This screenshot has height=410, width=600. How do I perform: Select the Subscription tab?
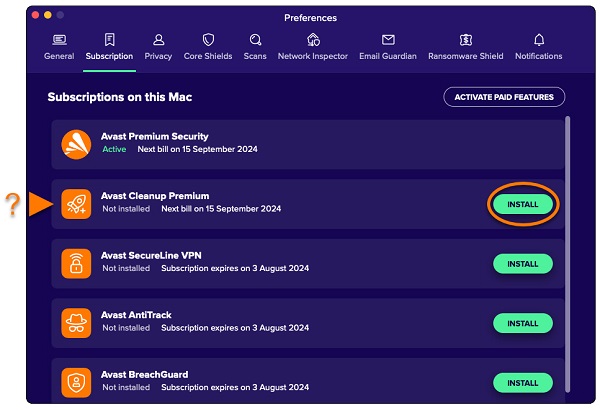pyautogui.click(x=109, y=47)
